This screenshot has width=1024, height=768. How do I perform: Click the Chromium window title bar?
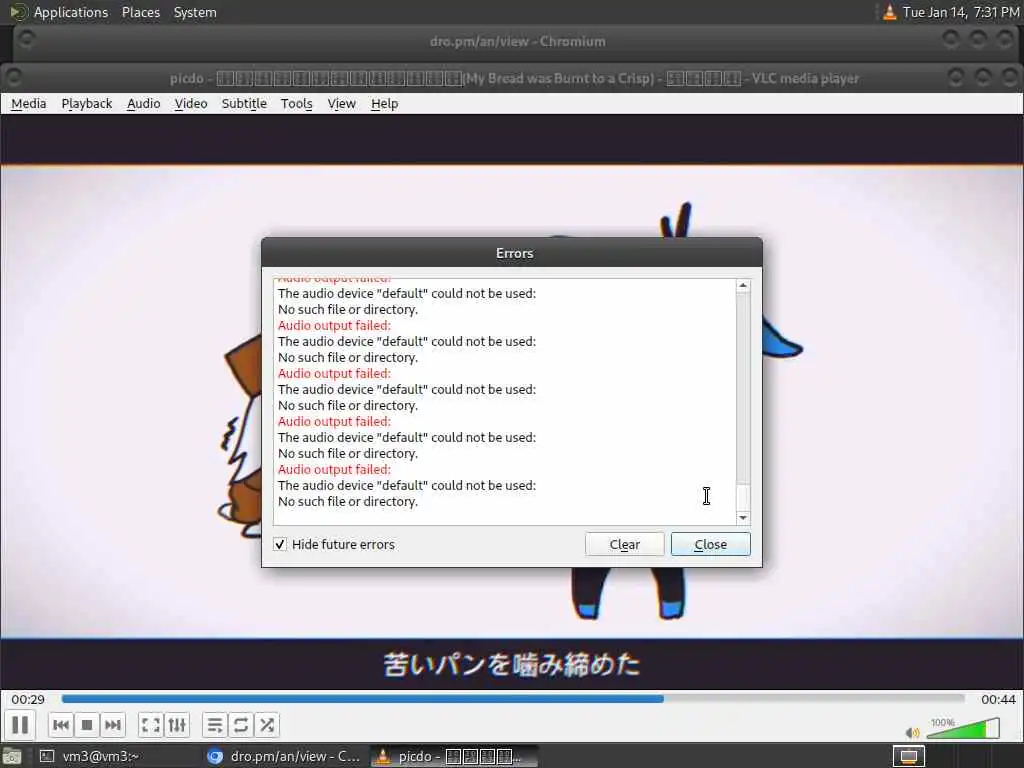coord(517,41)
